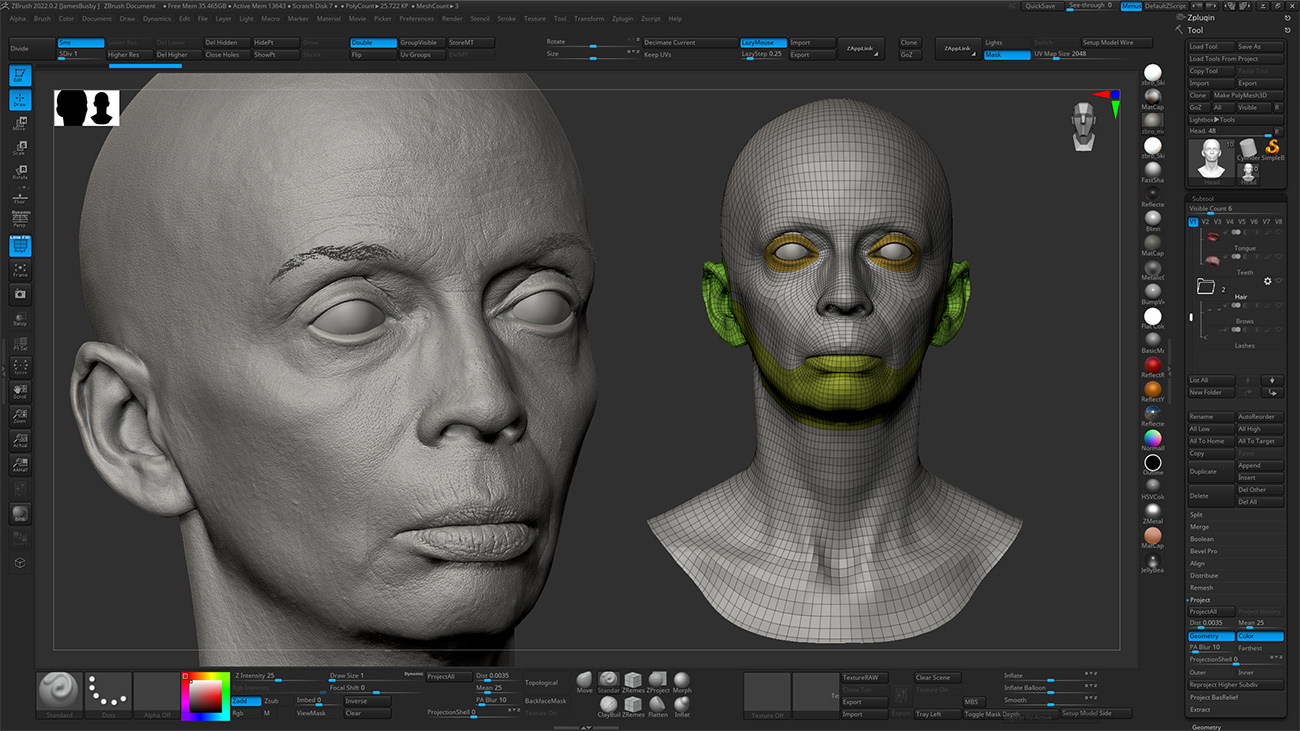The image size is (1300, 731).
Task: Toggle the Geometry projection option
Action: coord(1211,636)
